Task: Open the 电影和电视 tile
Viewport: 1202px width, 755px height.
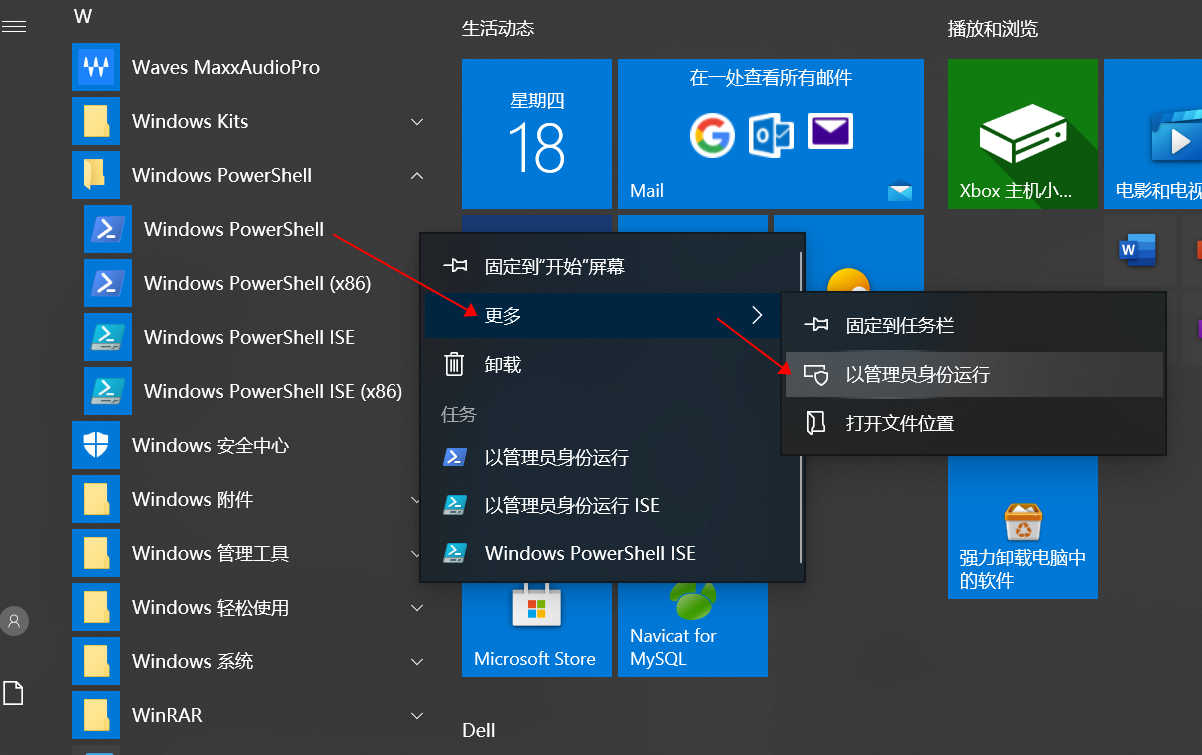Action: (1153, 134)
